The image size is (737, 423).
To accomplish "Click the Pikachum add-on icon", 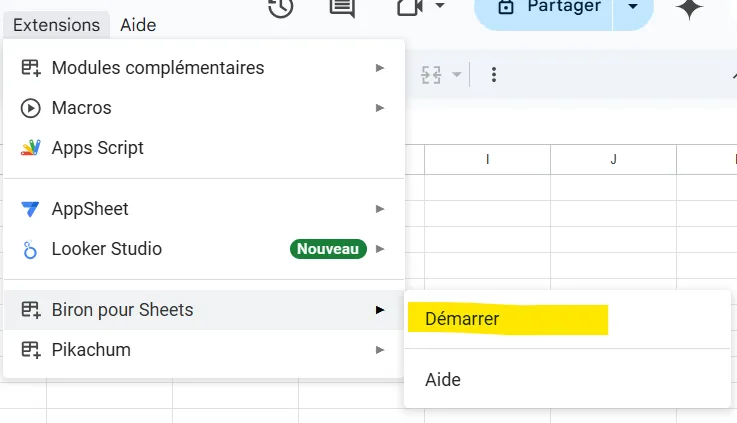I will (x=31, y=350).
